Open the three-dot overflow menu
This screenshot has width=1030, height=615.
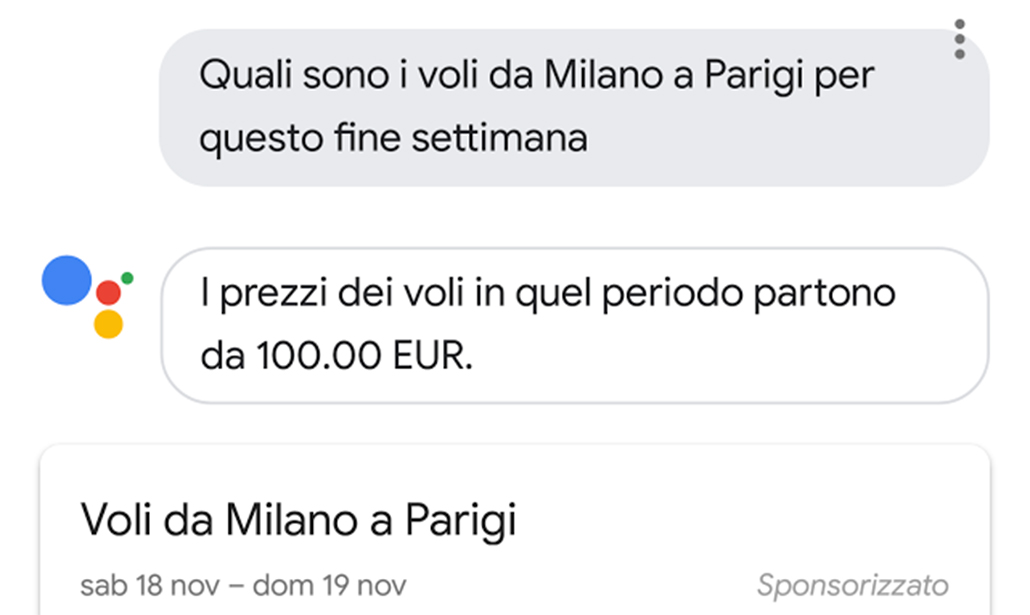959,39
